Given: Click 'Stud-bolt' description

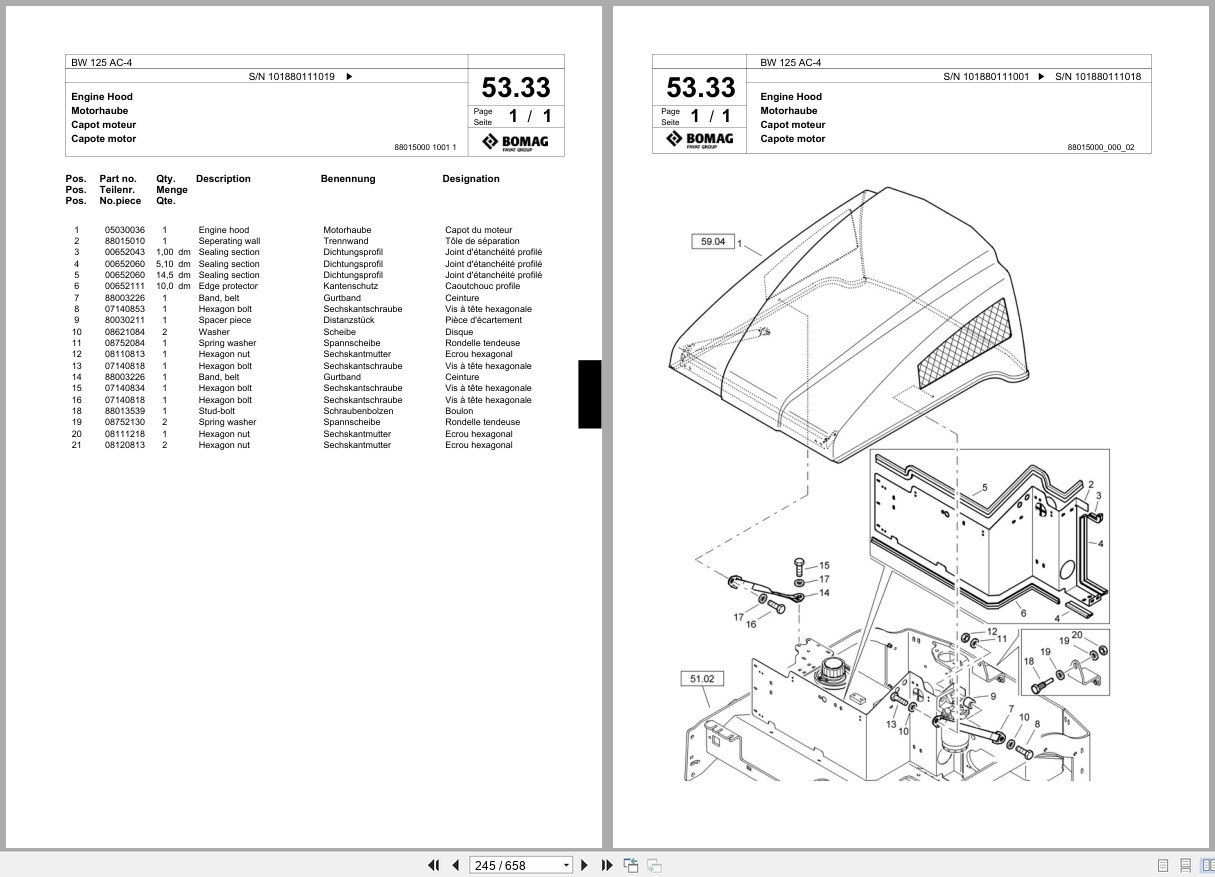Looking at the screenshot, I should point(217,411).
